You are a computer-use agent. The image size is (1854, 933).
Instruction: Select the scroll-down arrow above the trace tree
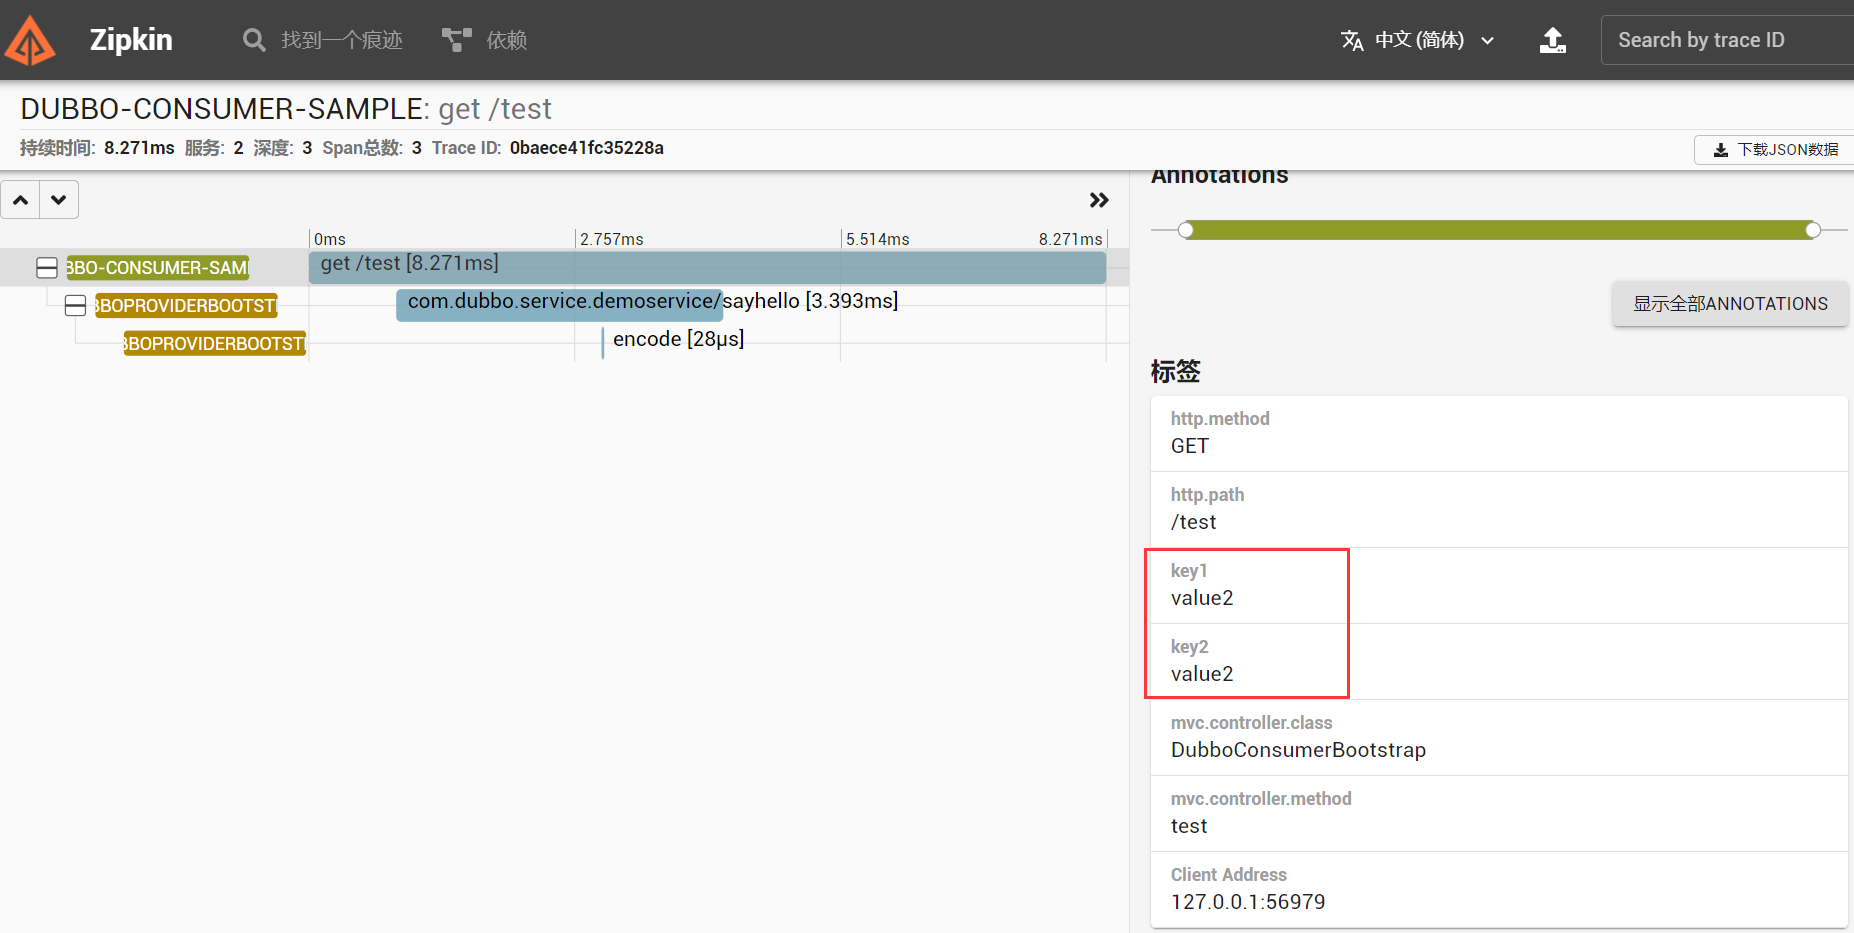[x=58, y=199]
